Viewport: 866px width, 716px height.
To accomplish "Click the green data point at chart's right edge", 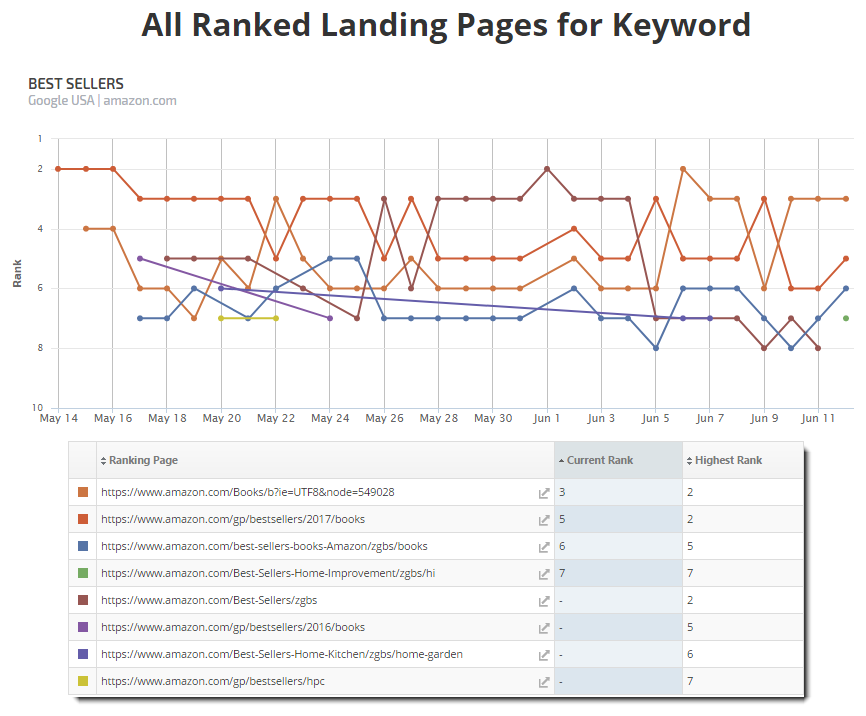I will [x=846, y=318].
